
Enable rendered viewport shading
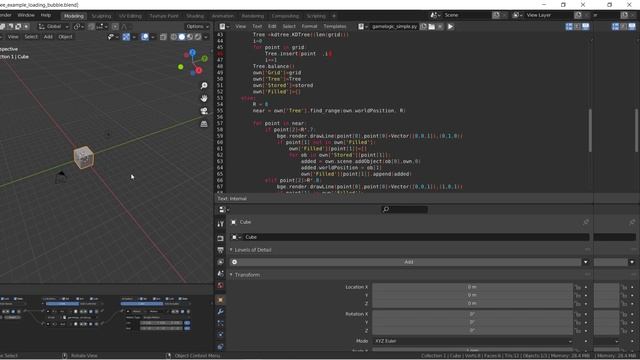point(198,37)
